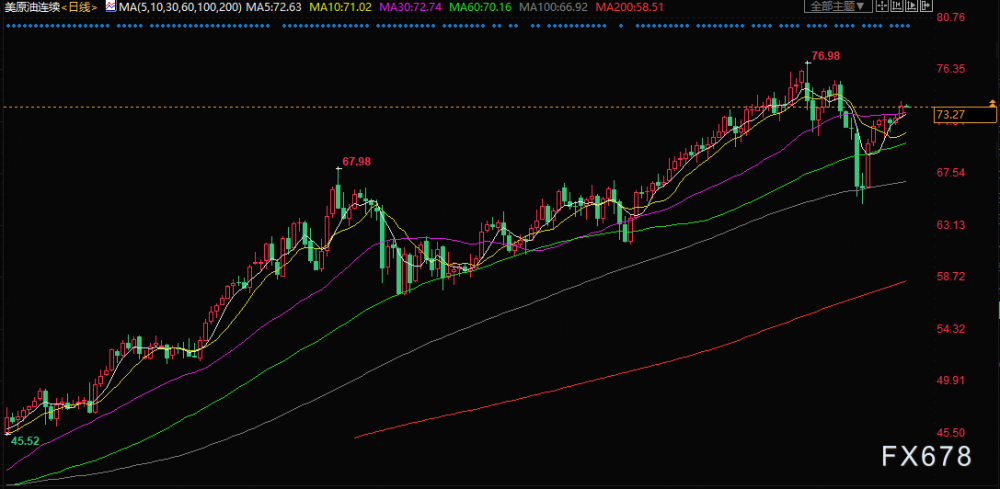Click the <日线> period selector
Screen dimensions: 1000x489
coord(80,8)
